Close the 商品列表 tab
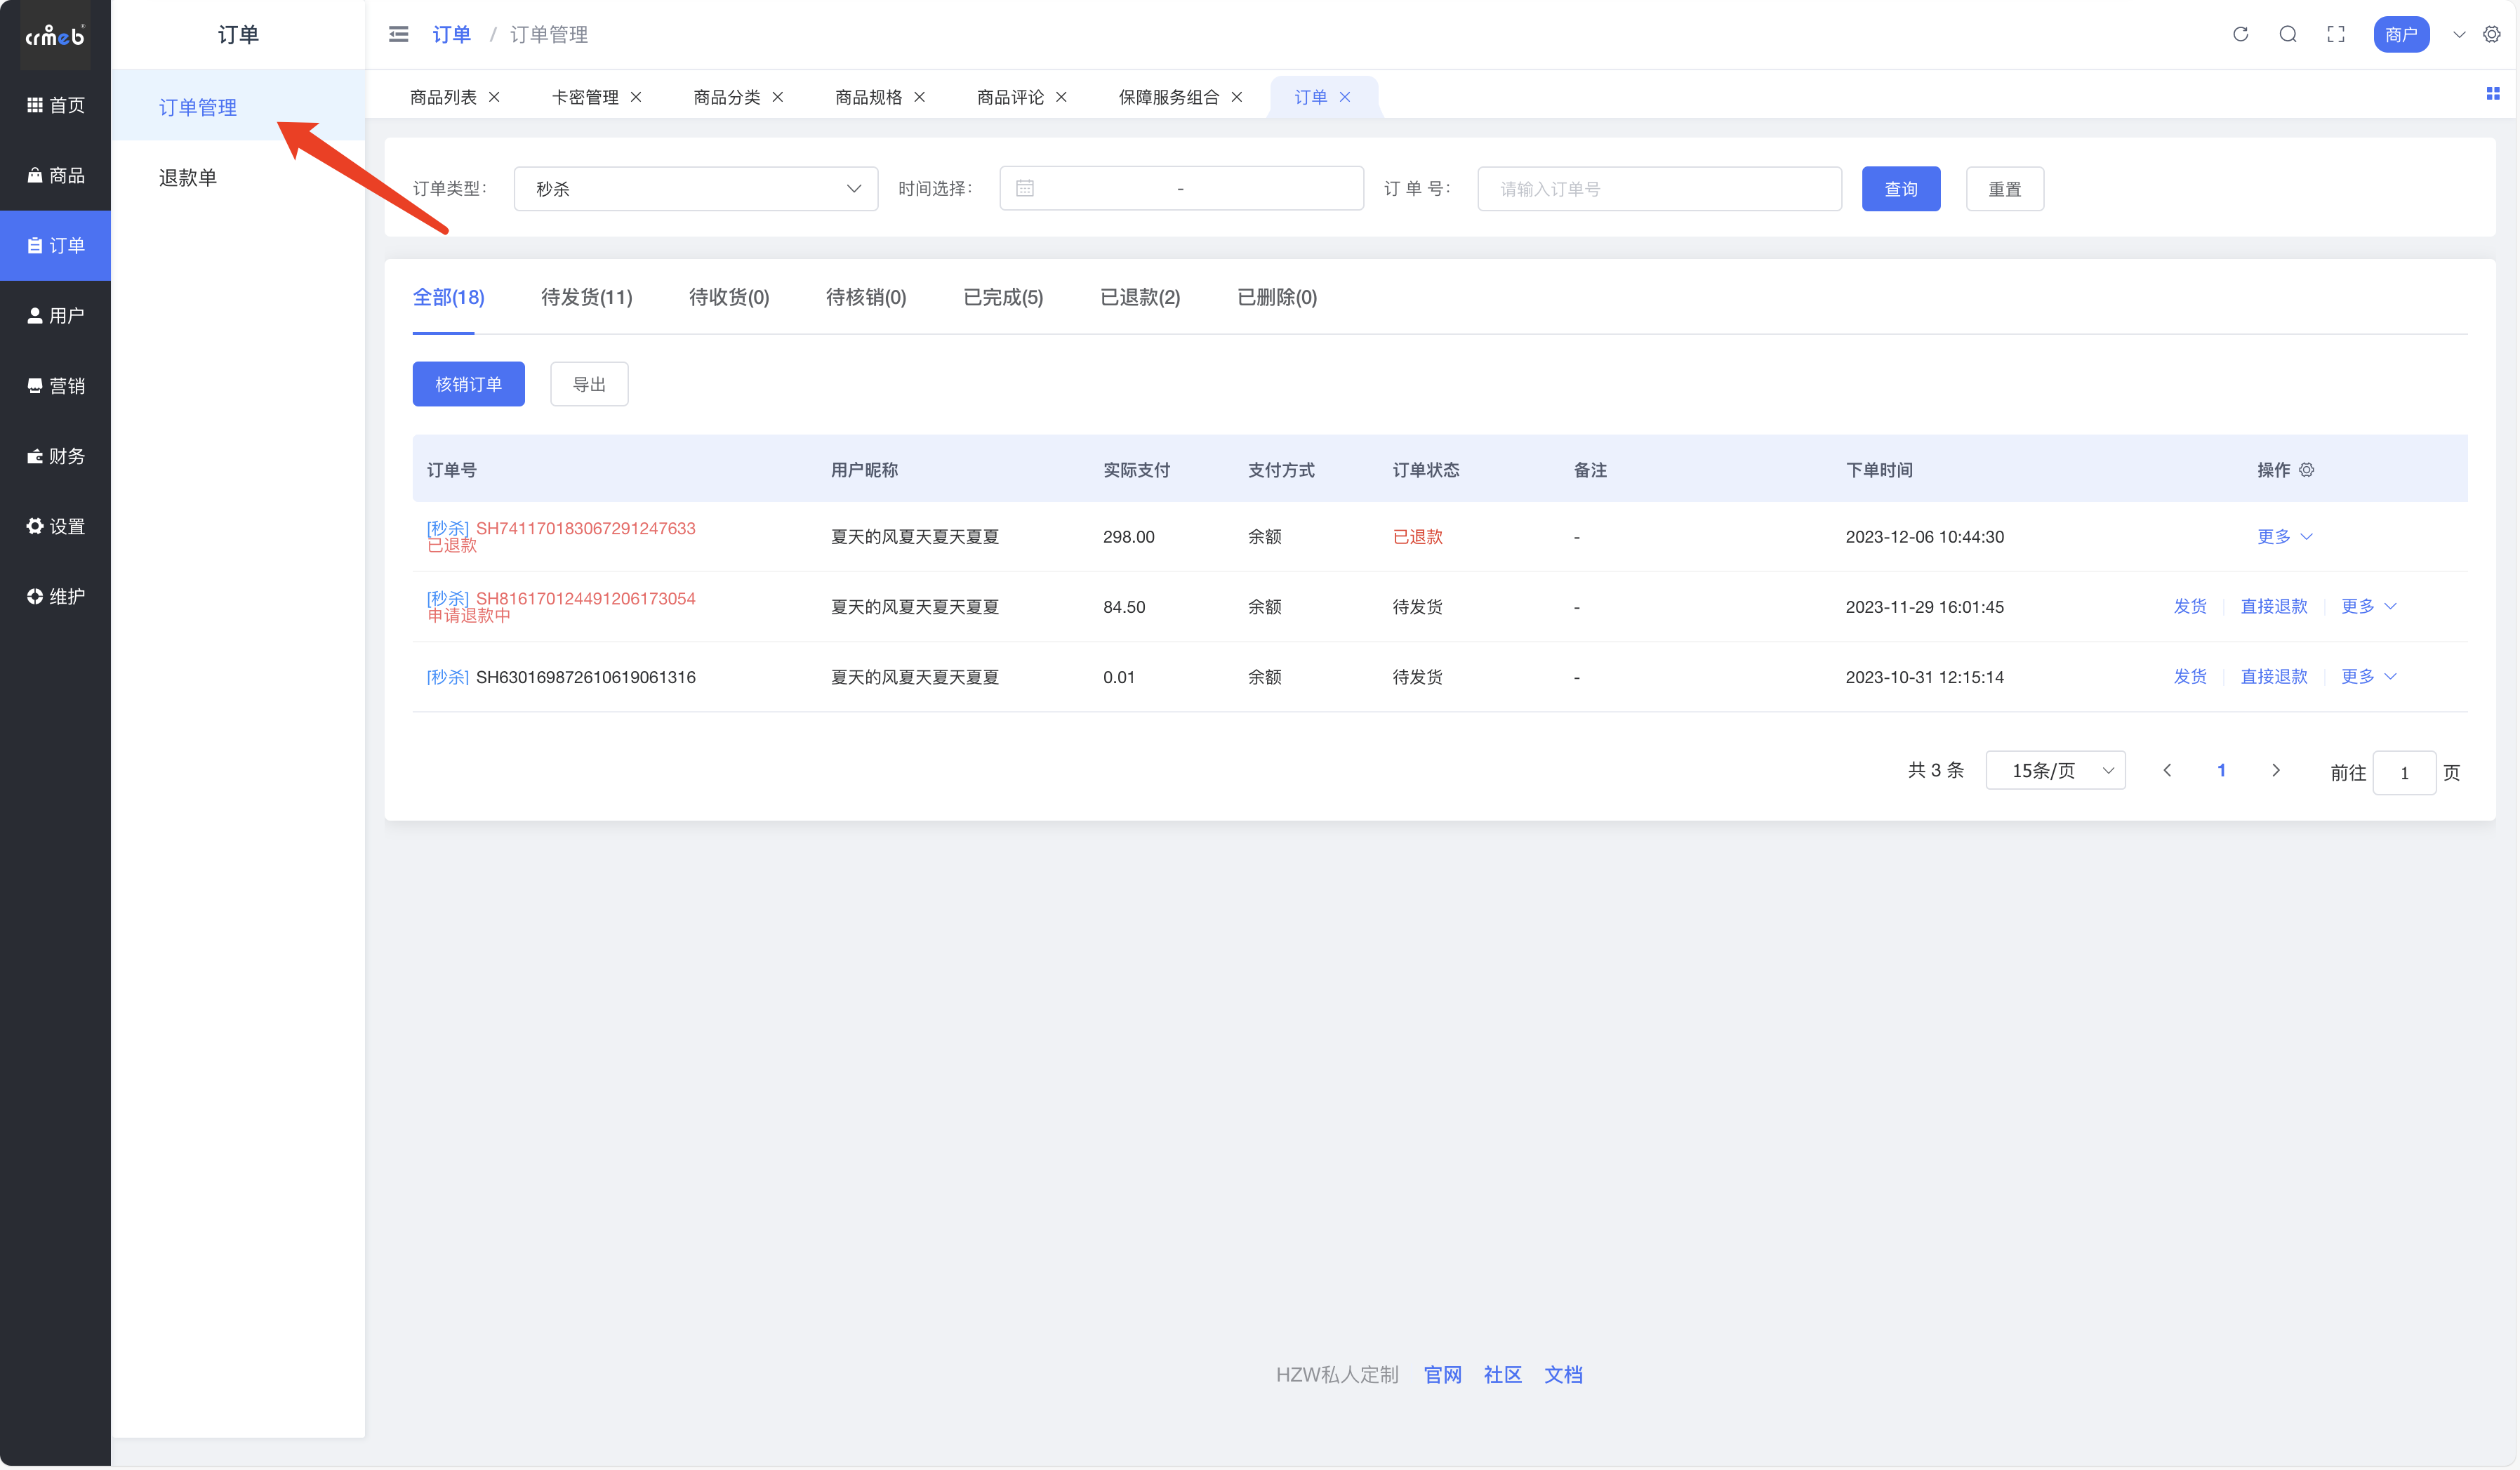Screen dimensions: 2520x1470 point(494,97)
